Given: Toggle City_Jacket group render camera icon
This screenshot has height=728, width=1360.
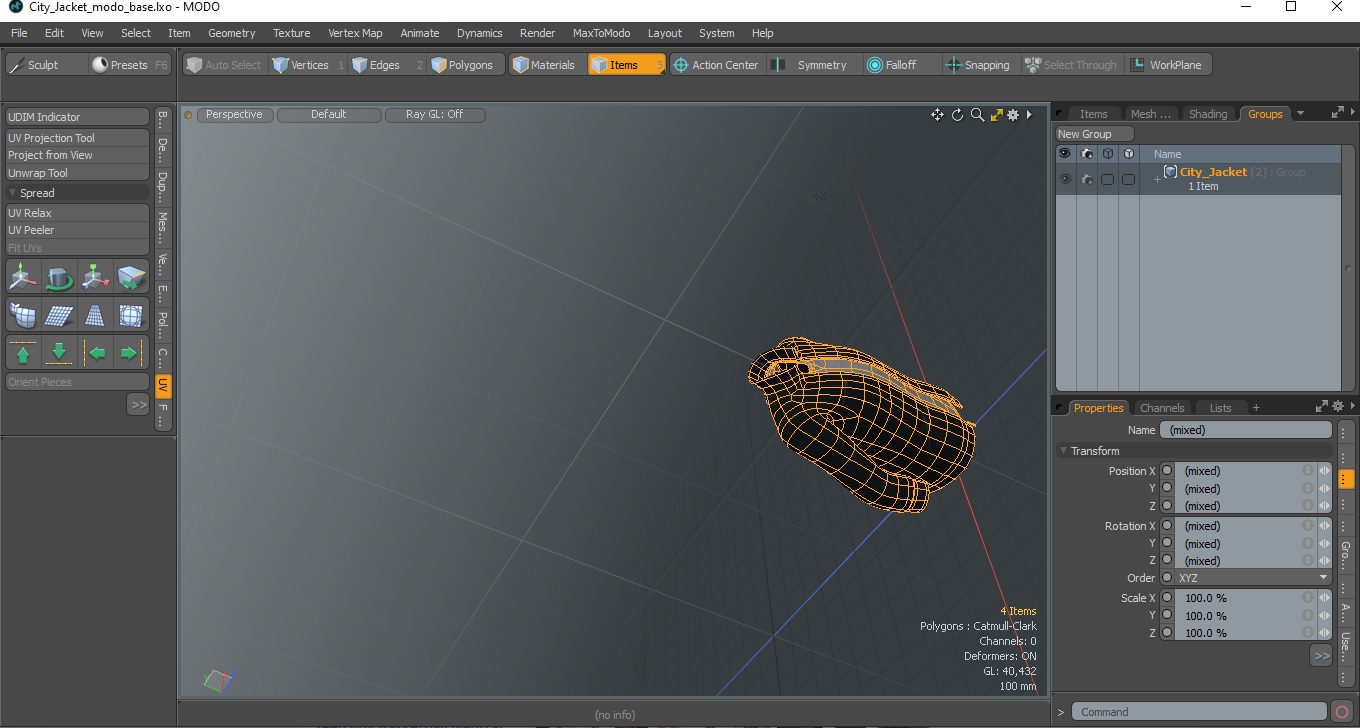Looking at the screenshot, I should click(1086, 179).
